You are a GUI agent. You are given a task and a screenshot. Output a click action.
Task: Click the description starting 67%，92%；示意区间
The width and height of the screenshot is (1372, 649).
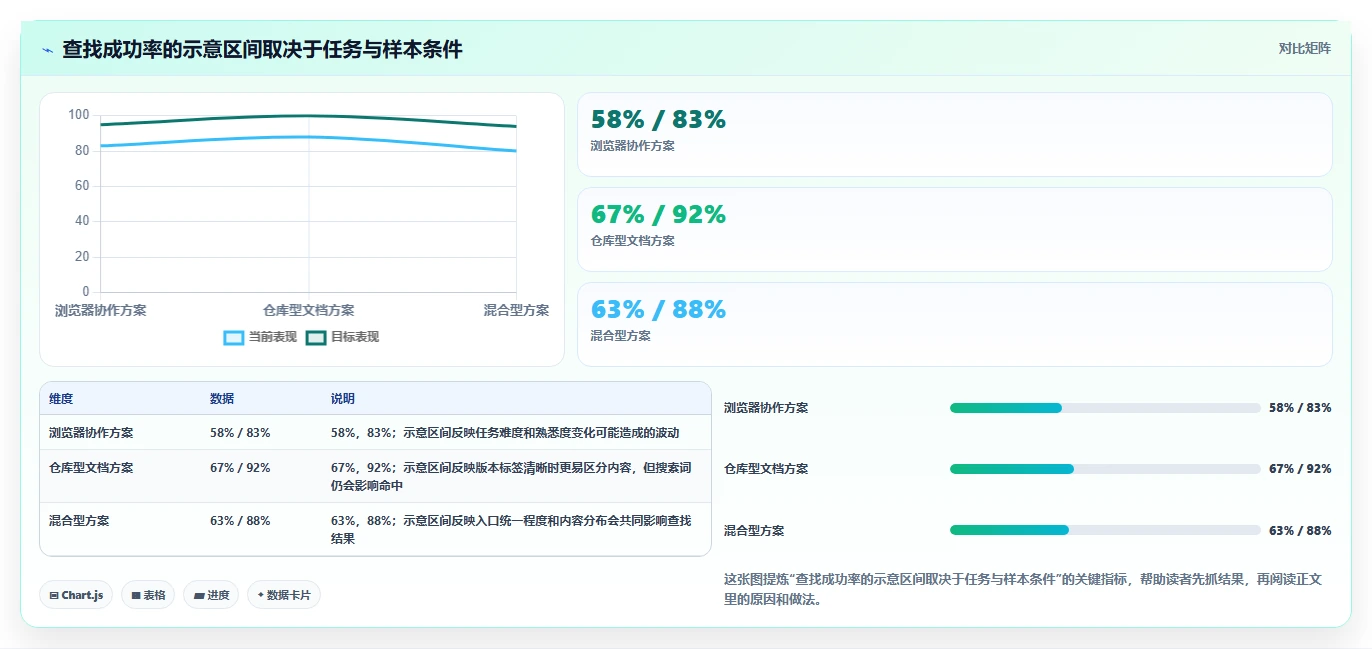[x=511, y=476]
